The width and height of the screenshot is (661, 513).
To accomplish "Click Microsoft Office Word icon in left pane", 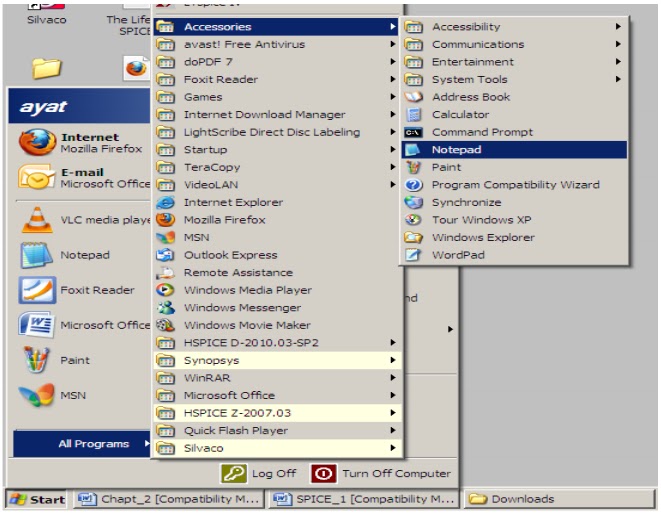I will tap(36, 325).
